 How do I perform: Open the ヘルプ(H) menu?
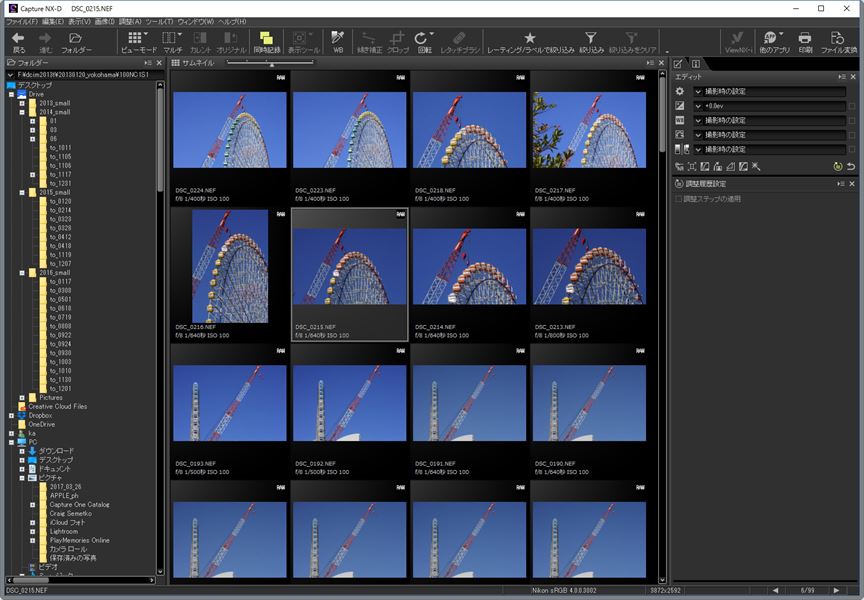tap(232, 21)
